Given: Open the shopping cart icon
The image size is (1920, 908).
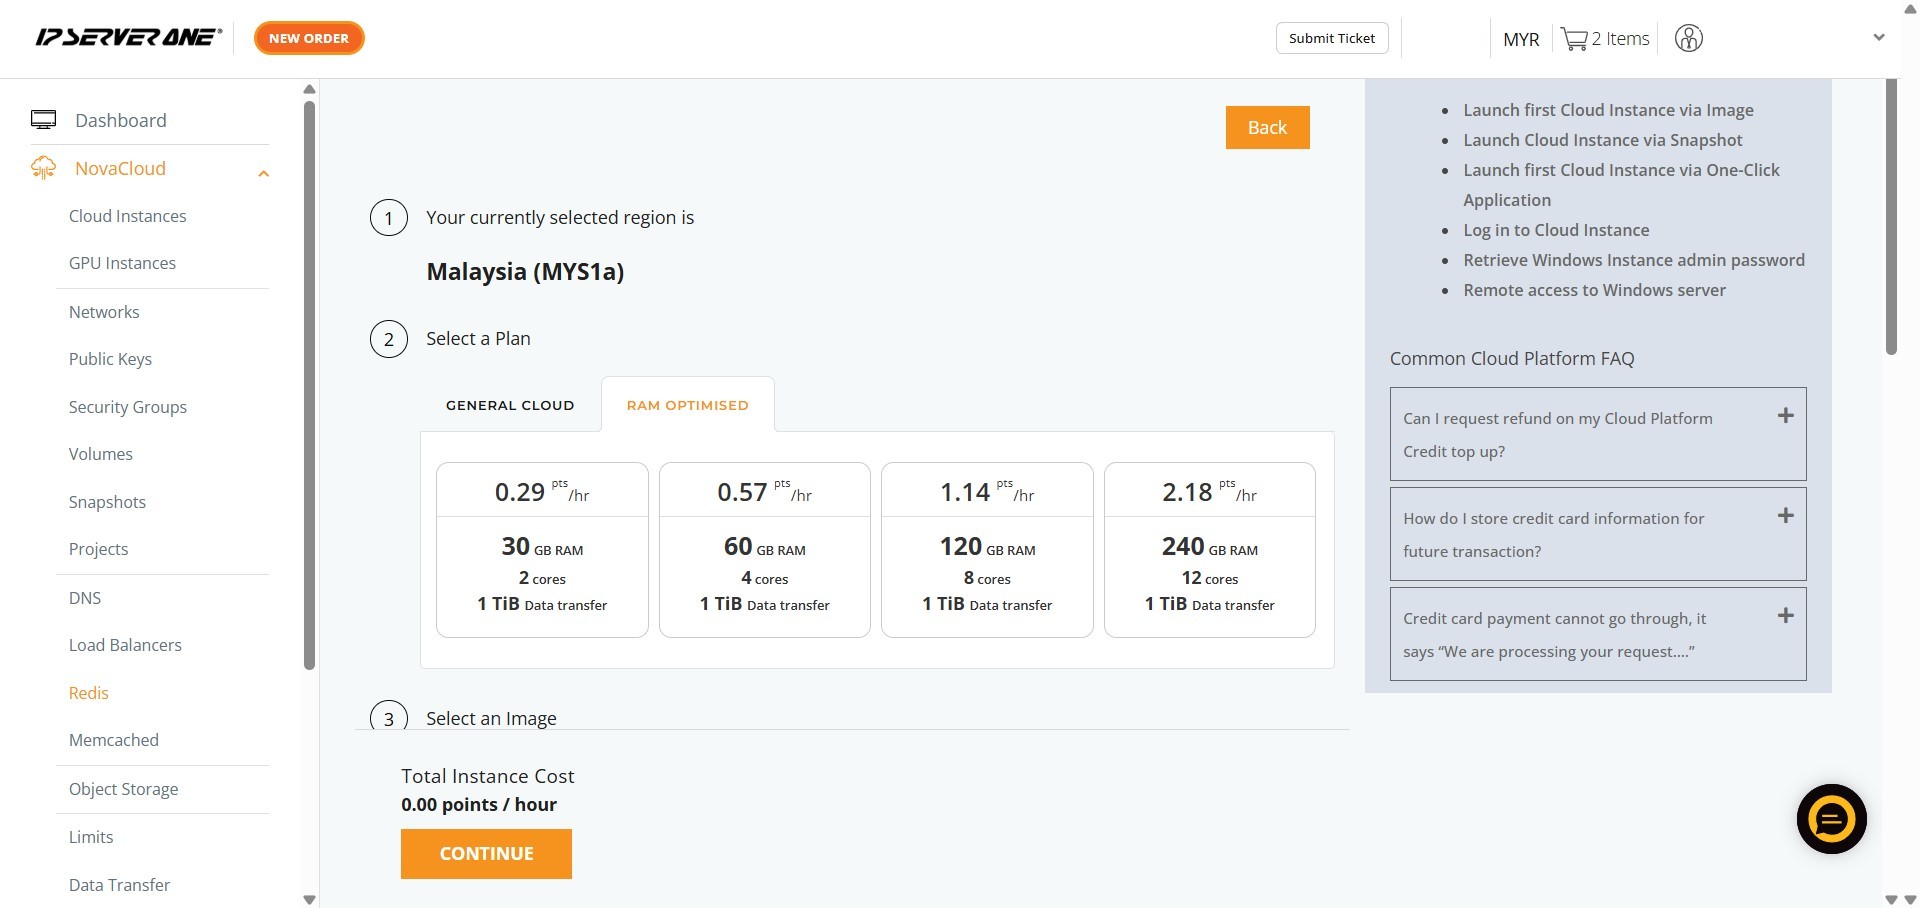Looking at the screenshot, I should (x=1574, y=39).
